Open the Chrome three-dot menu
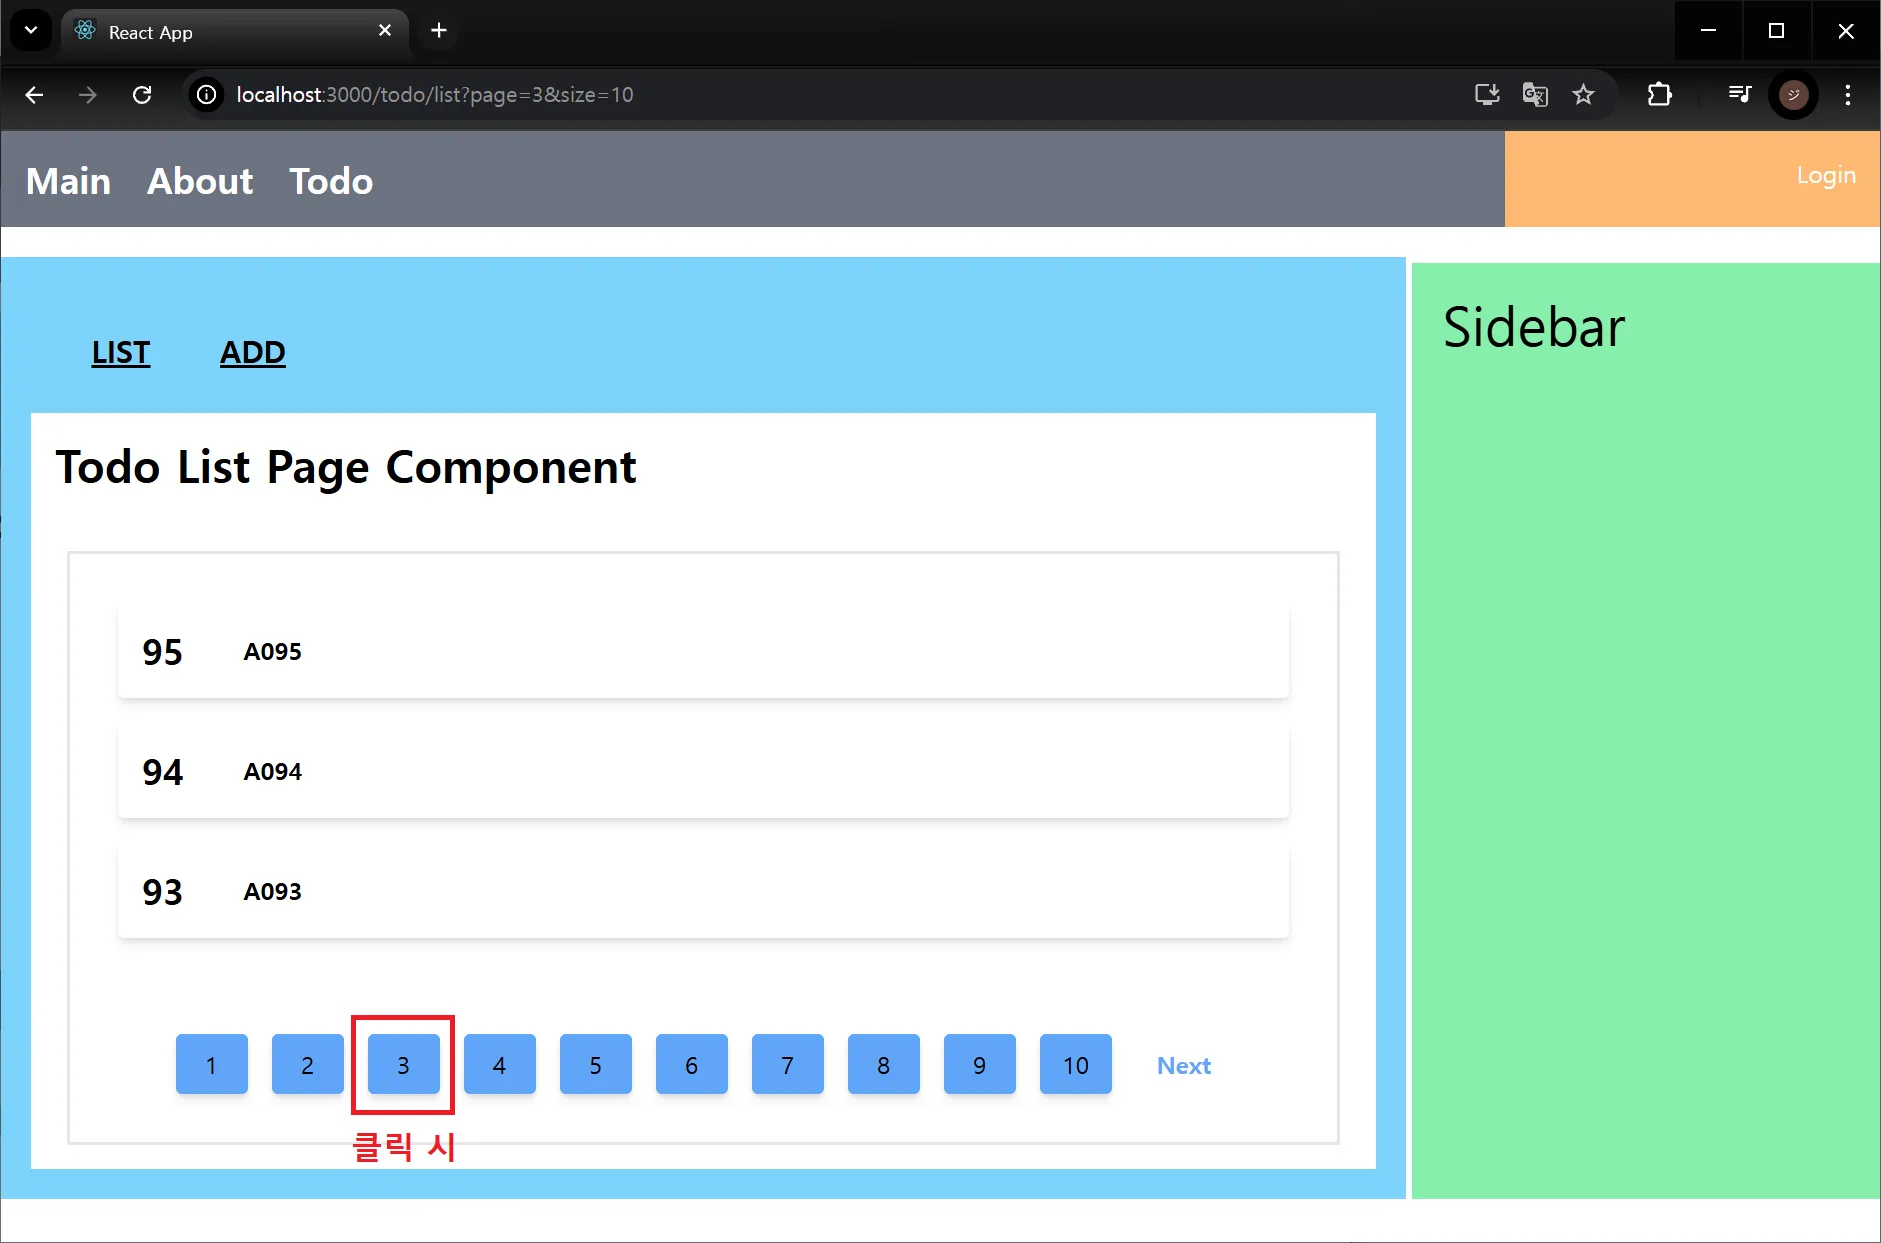Image resolution: width=1881 pixels, height=1243 pixels. coord(1848,95)
